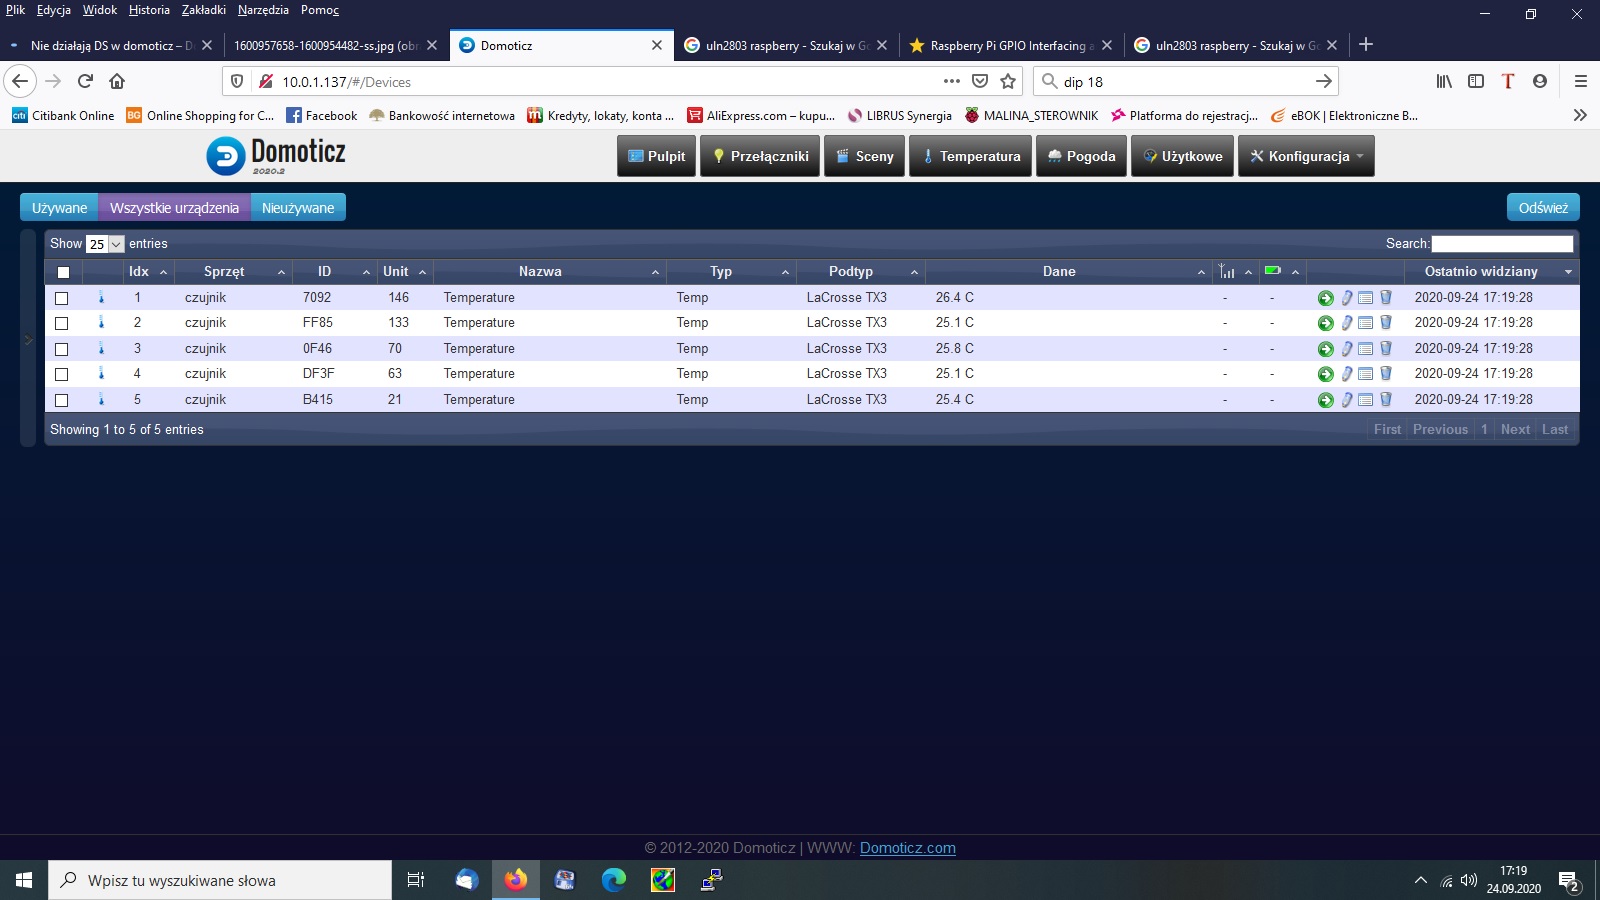The image size is (1600, 900).
Task: Open log icon for device 0F46
Action: [1365, 349]
